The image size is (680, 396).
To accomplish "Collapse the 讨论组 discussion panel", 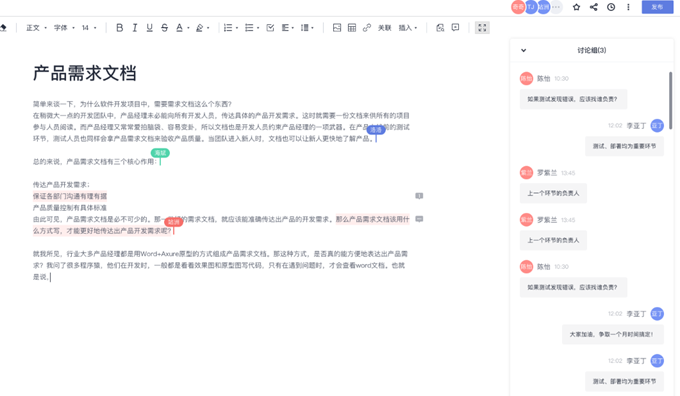I will (x=523, y=50).
